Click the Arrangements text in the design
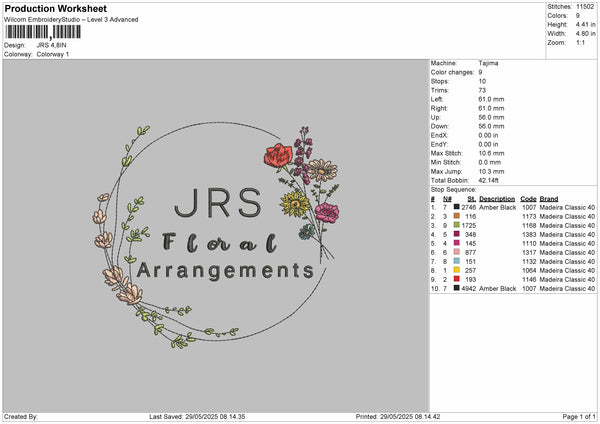This screenshot has height=424, width=600. click(x=225, y=270)
